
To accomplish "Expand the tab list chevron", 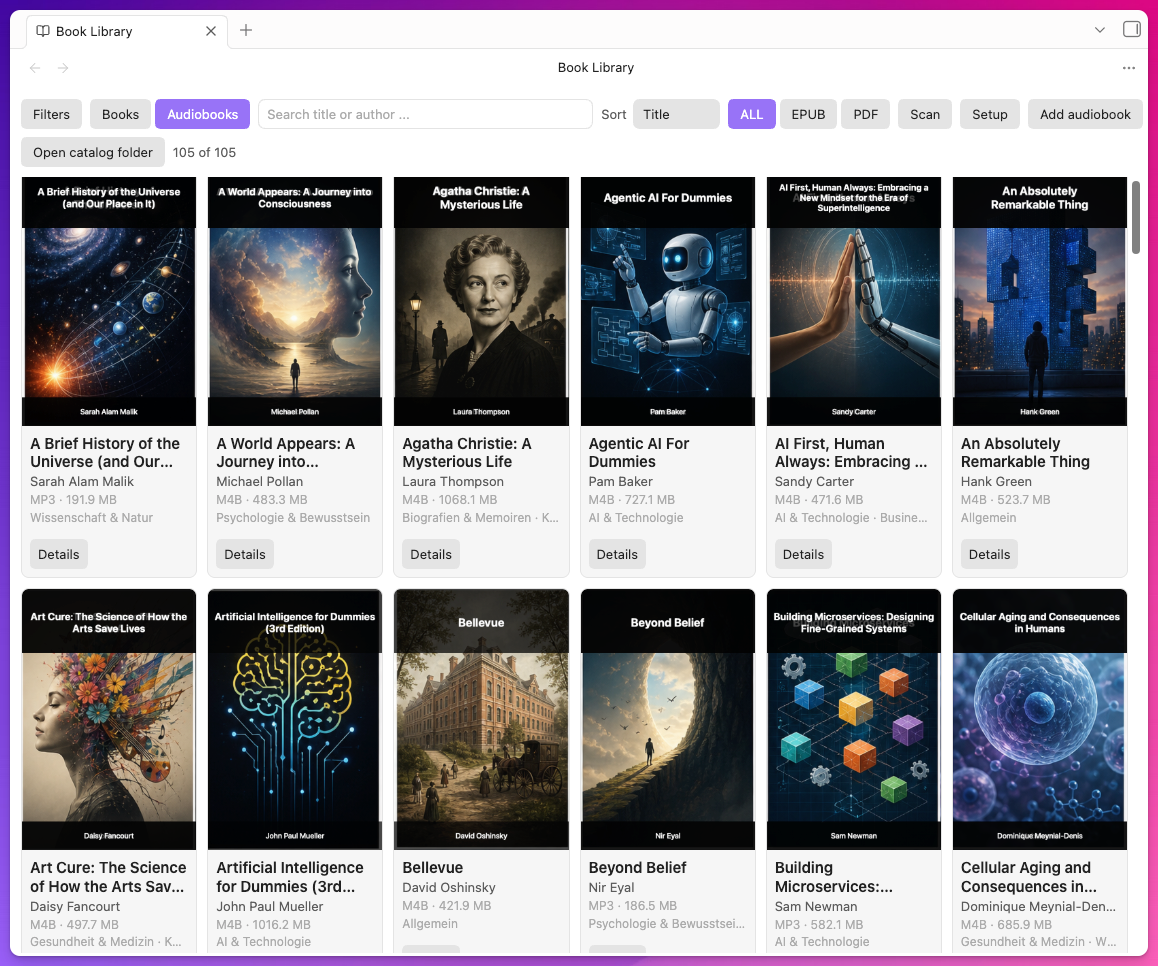I will [x=1100, y=30].
